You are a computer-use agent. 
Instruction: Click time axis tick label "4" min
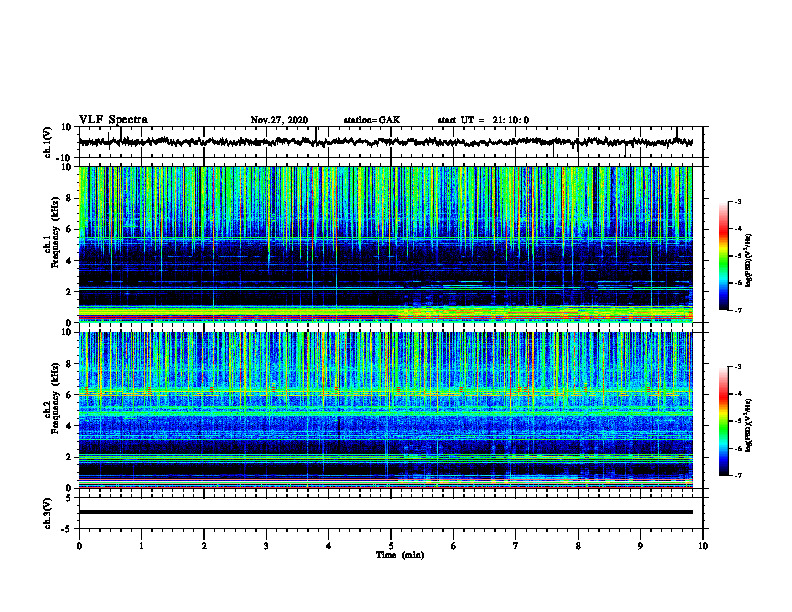(x=329, y=546)
